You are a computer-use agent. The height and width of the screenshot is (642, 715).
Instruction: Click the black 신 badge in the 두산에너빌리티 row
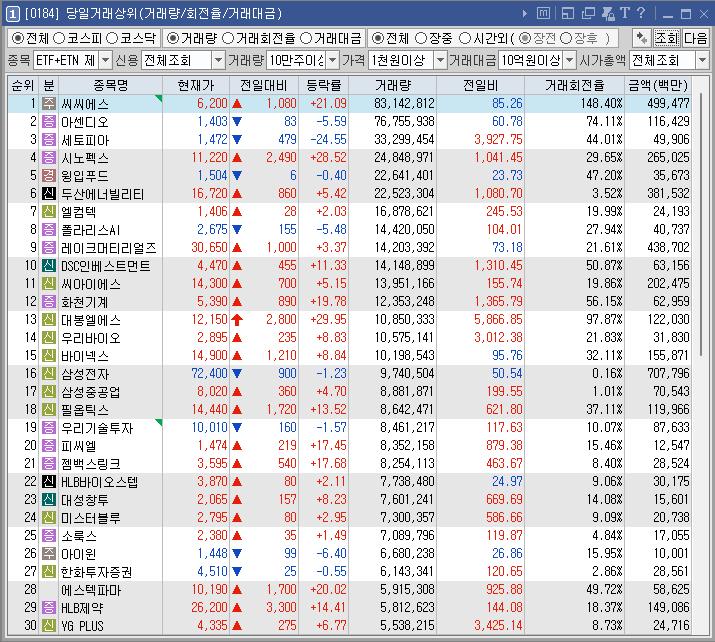coord(49,194)
